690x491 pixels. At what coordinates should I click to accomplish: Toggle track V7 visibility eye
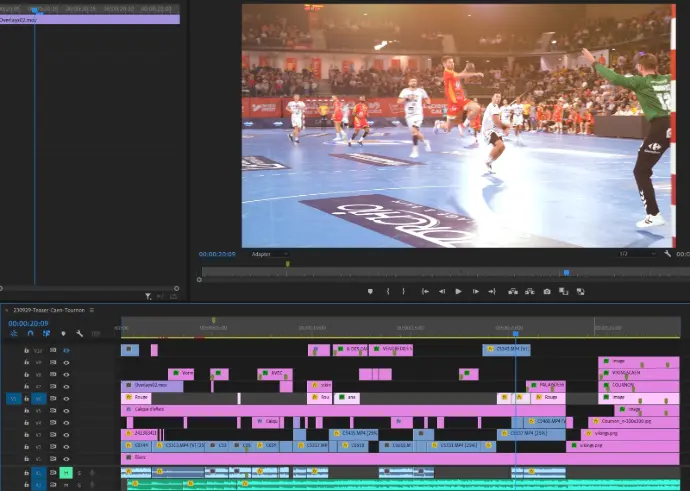66,387
